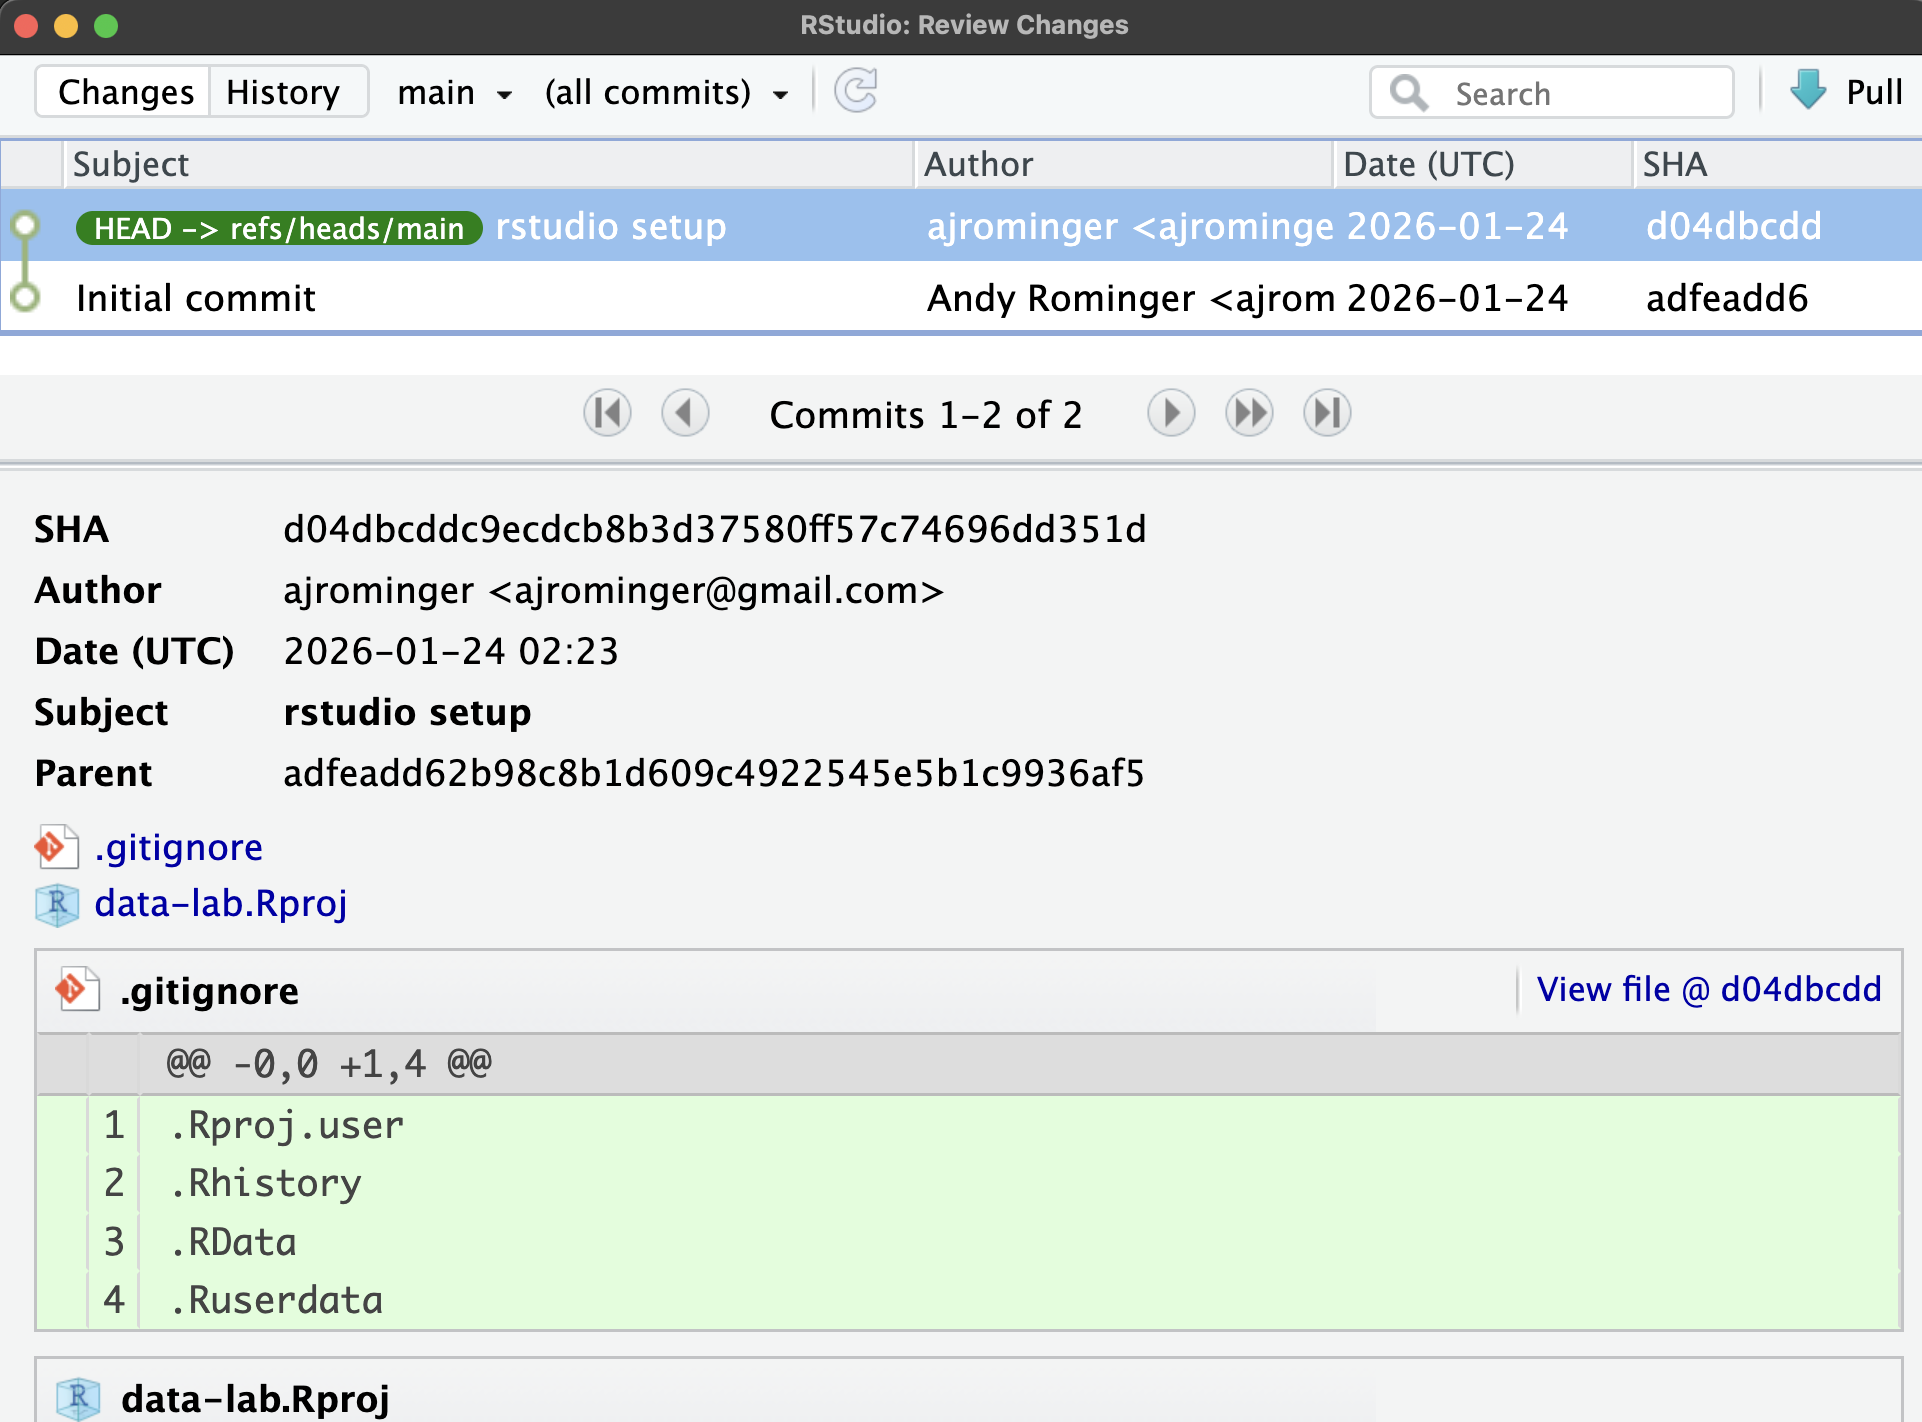Open View file @ d04dbcdd link
The height and width of the screenshot is (1422, 1922).
[1708, 989]
